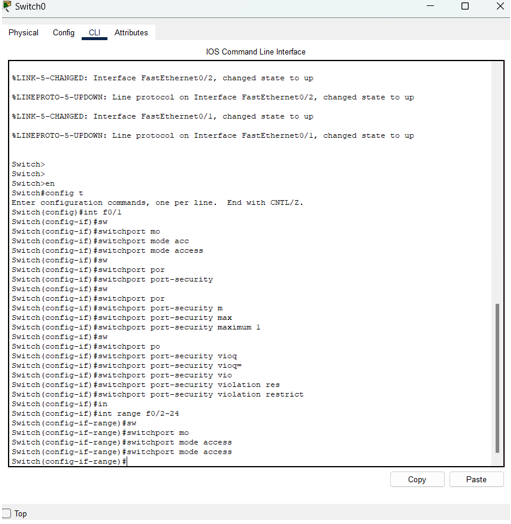Click the empty scrollbar track above the thumb

[x=497, y=183]
